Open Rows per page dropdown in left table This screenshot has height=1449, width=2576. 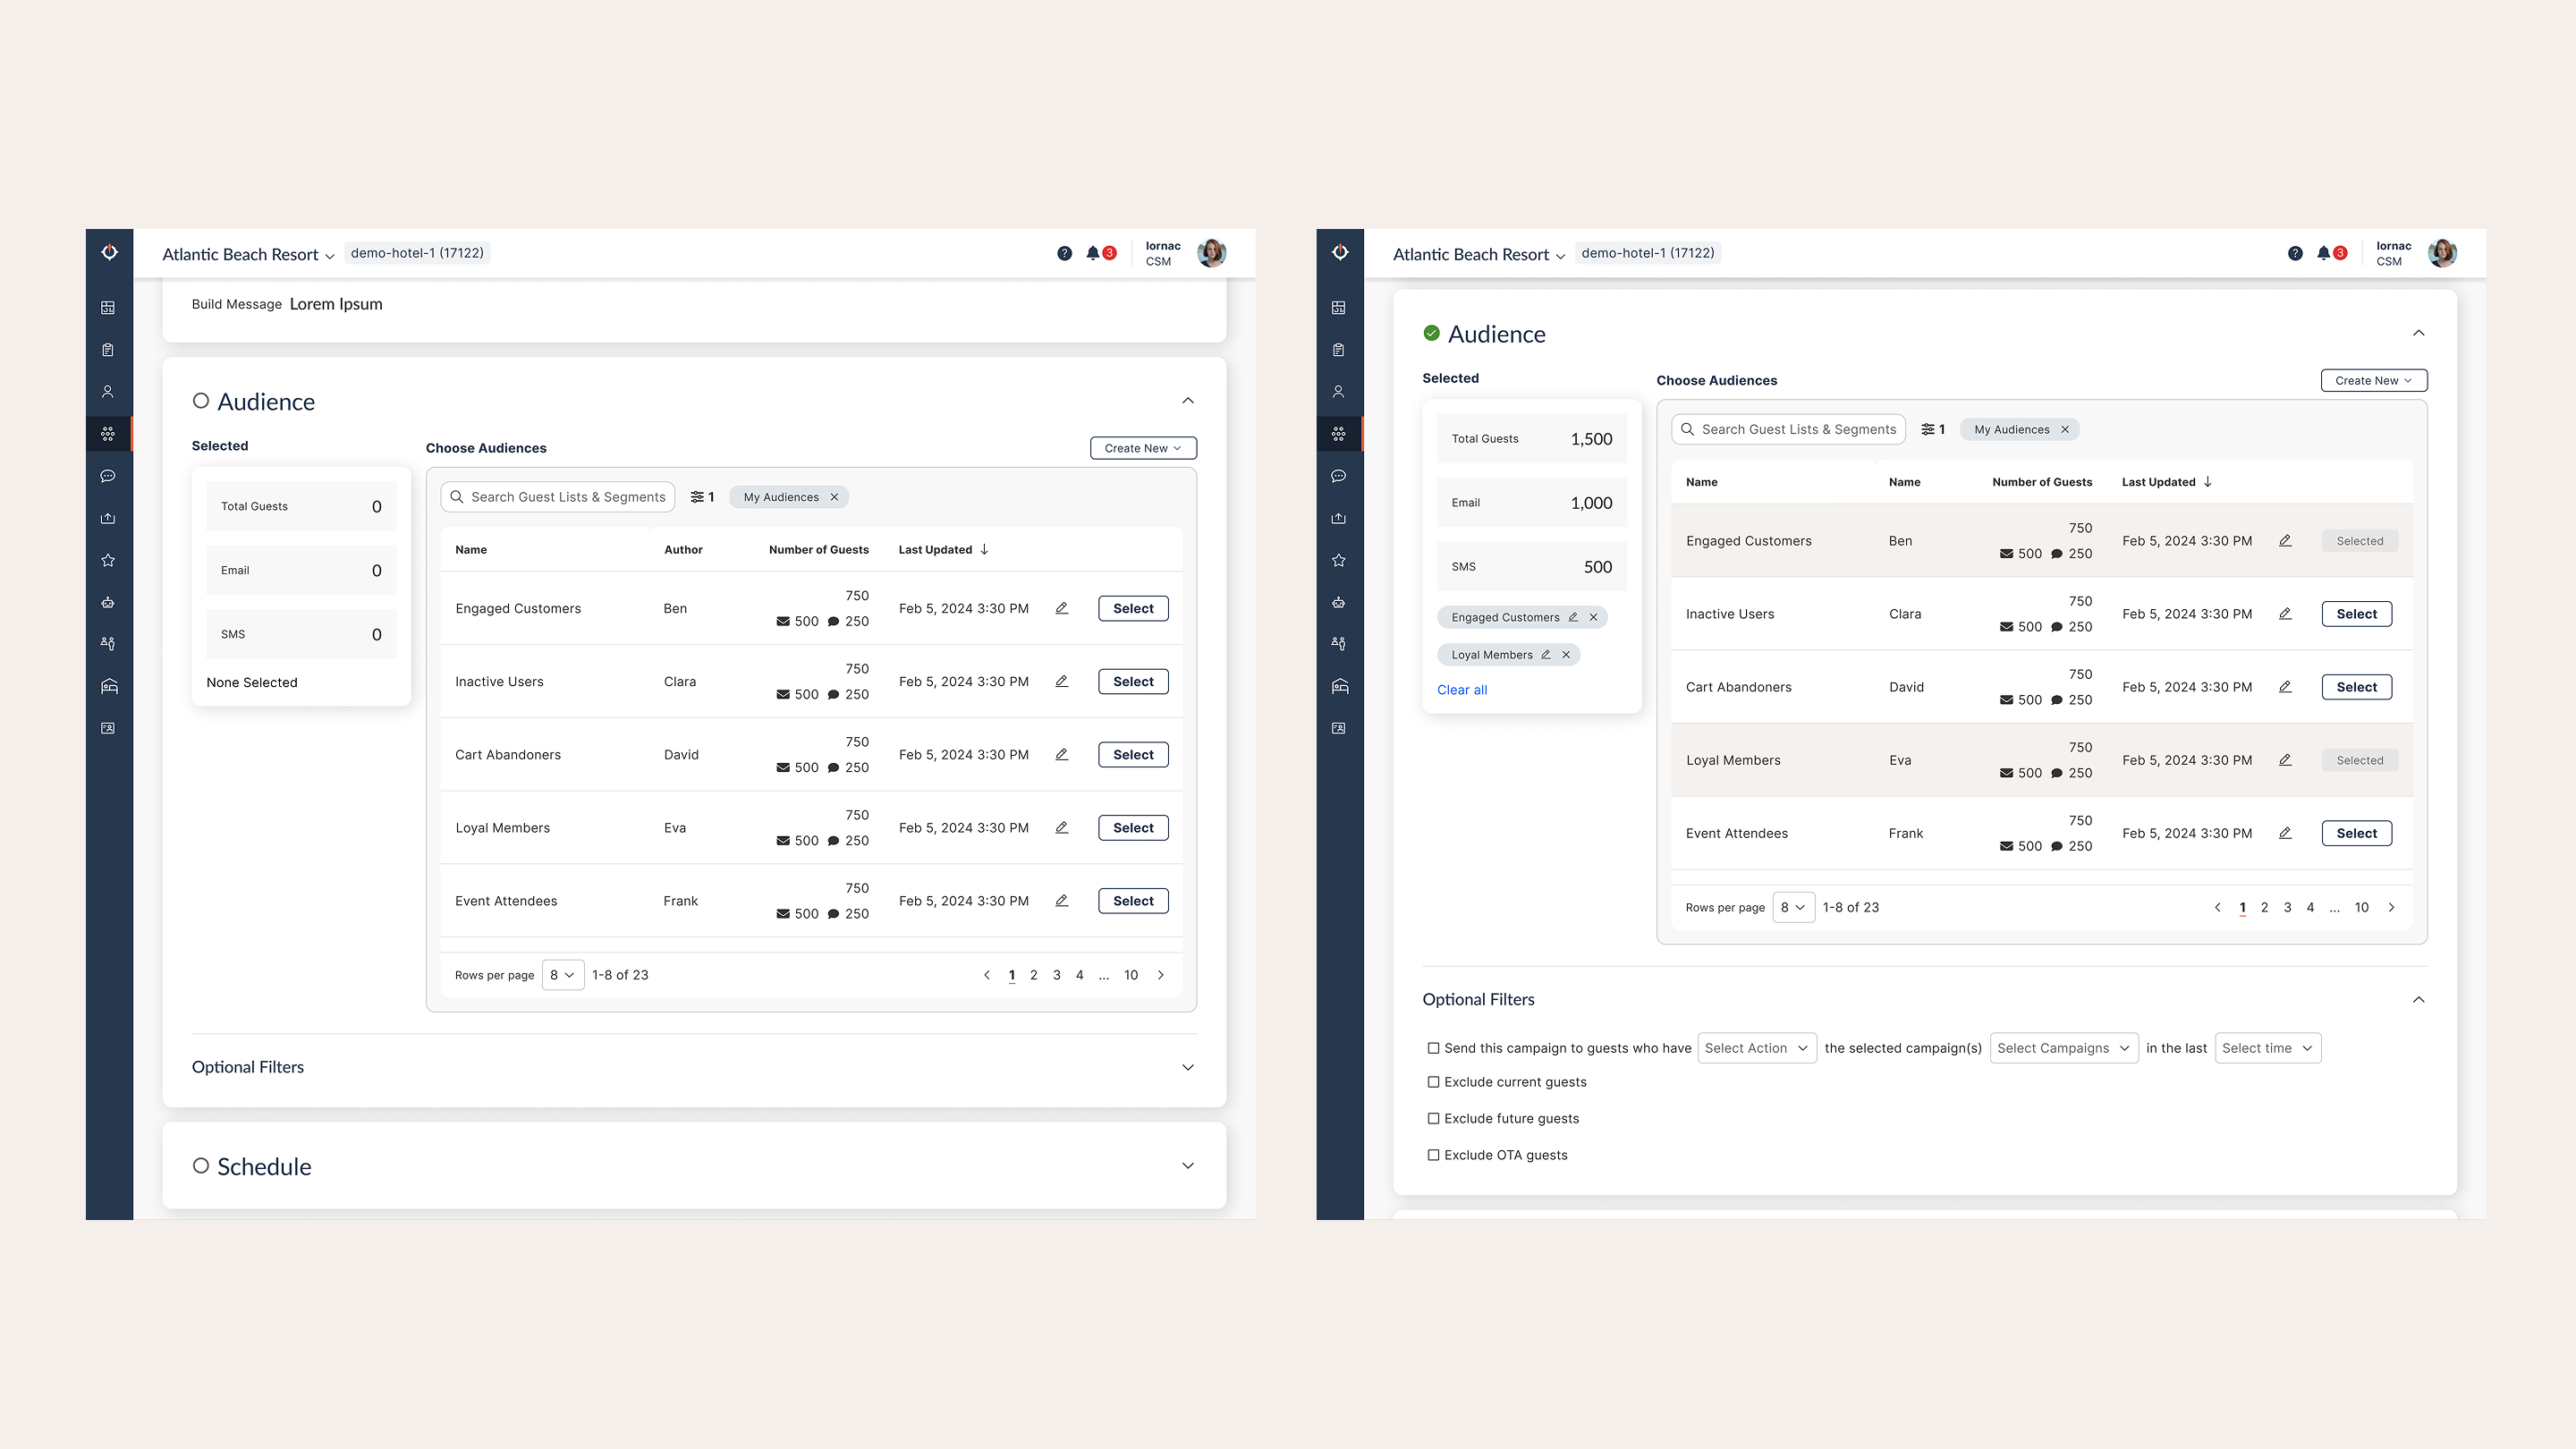pyautogui.click(x=562, y=975)
